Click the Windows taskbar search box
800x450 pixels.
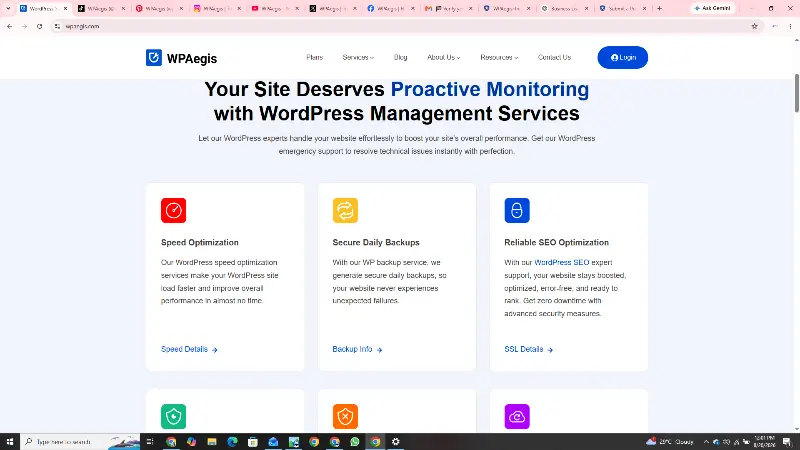point(80,441)
